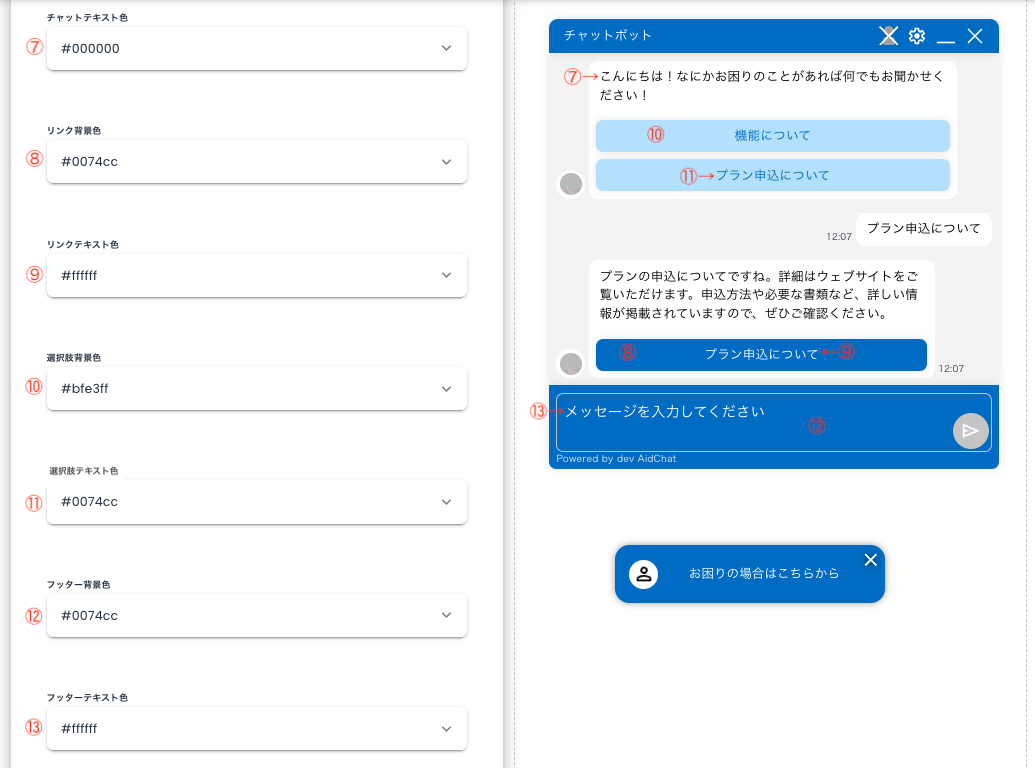The image size is (1035, 768).
Task: Click the person icon on the help banner
Action: 644,573
